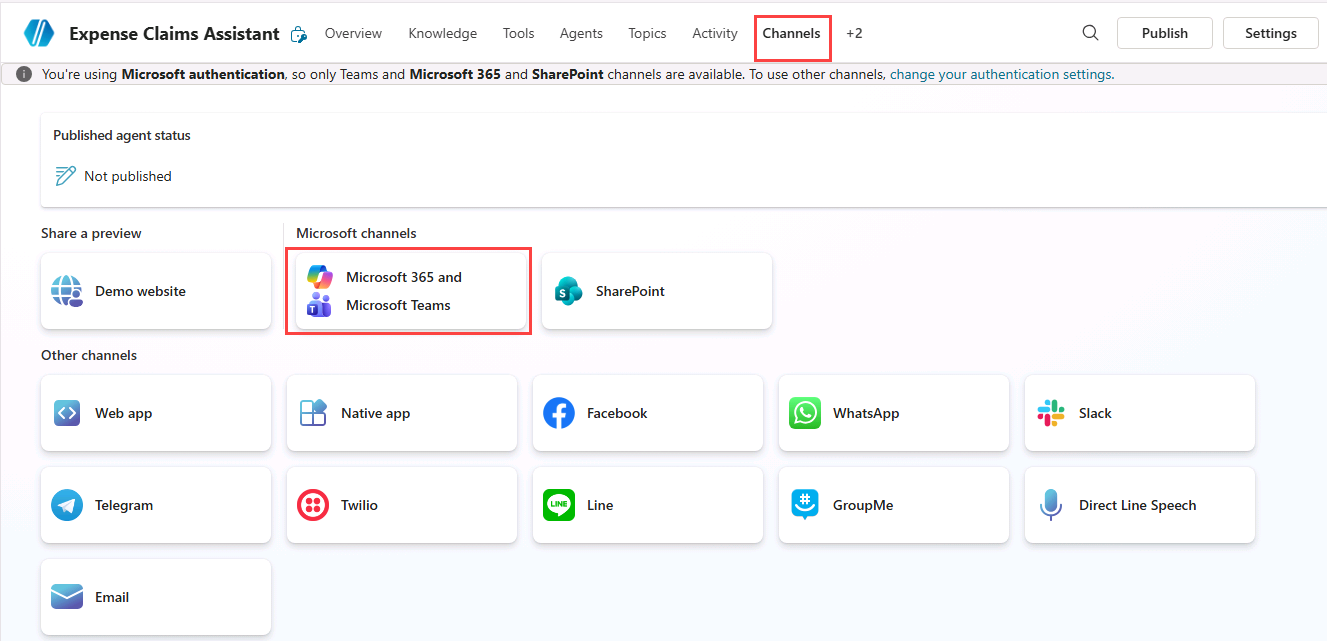Open the Demo website label
1327x641 pixels.
(x=140, y=291)
